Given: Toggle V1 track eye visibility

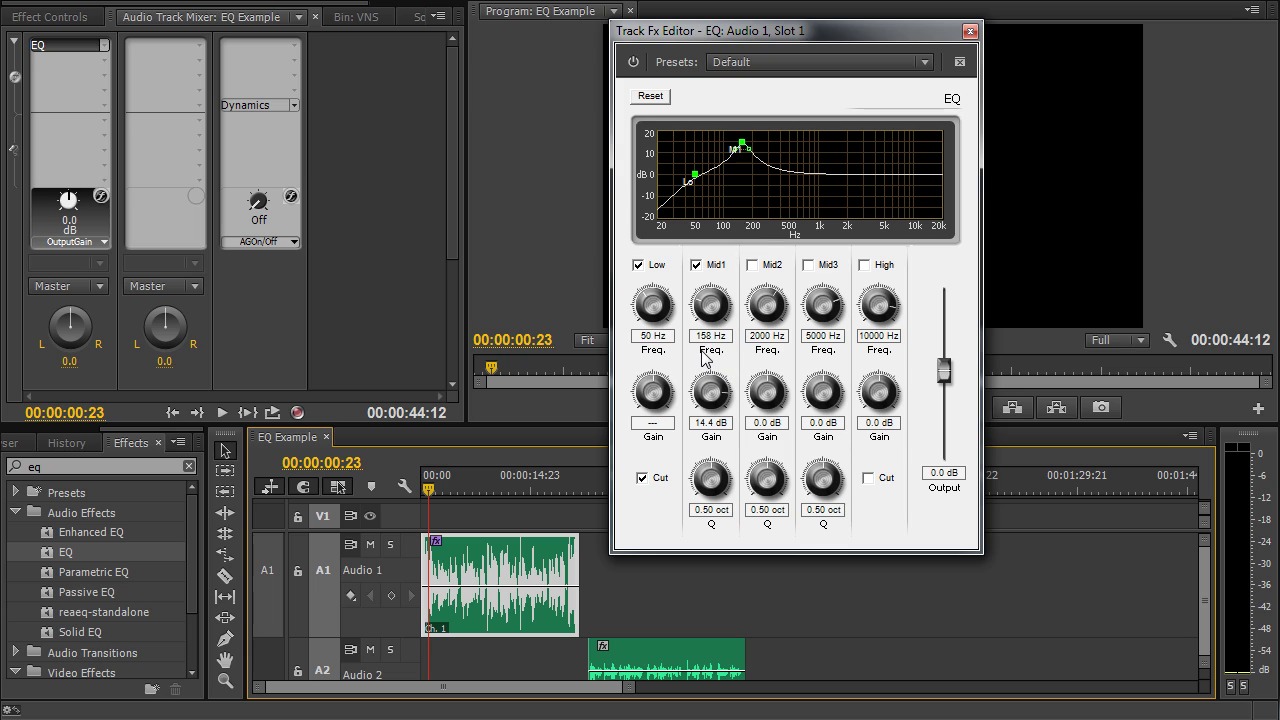Looking at the screenshot, I should click(x=370, y=516).
